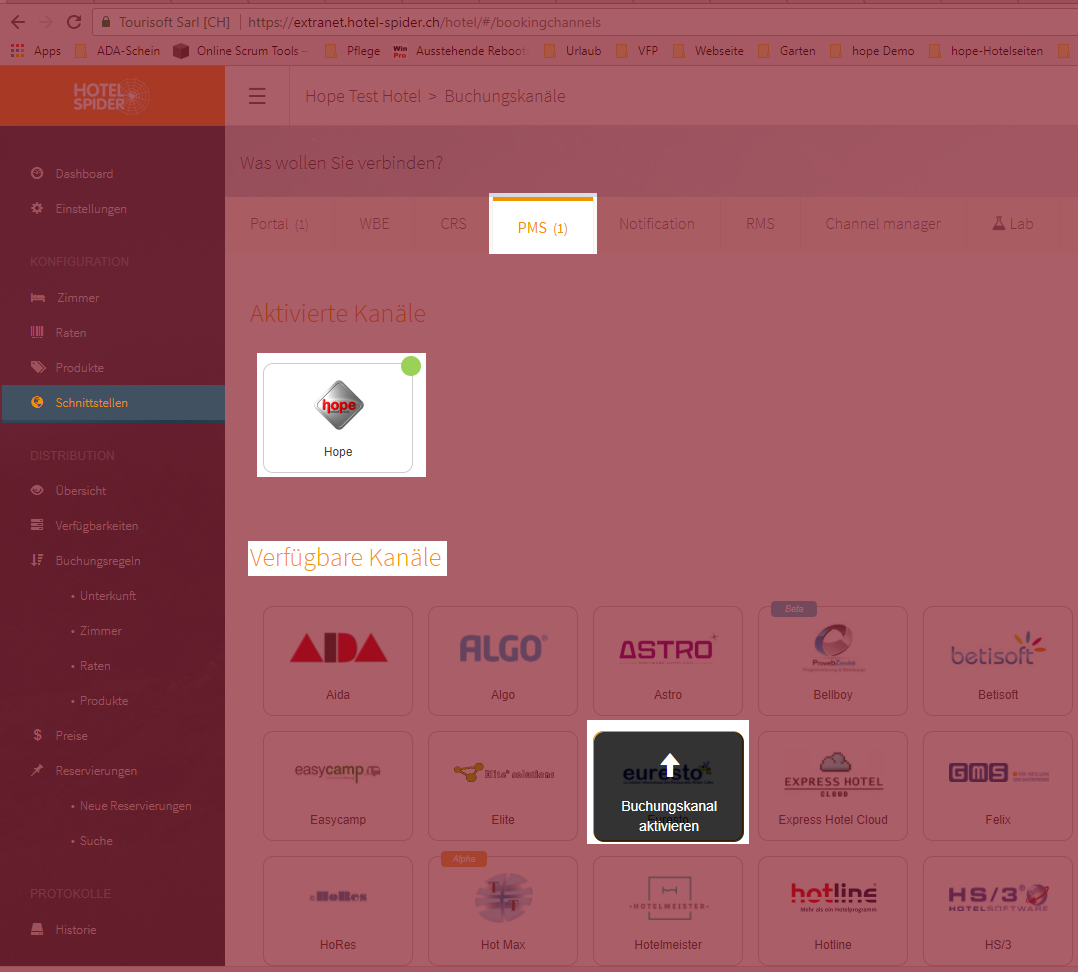This screenshot has width=1078, height=972.
Task: Click Buchungskanal aktivieren on Euresto card
Action: tap(668, 786)
